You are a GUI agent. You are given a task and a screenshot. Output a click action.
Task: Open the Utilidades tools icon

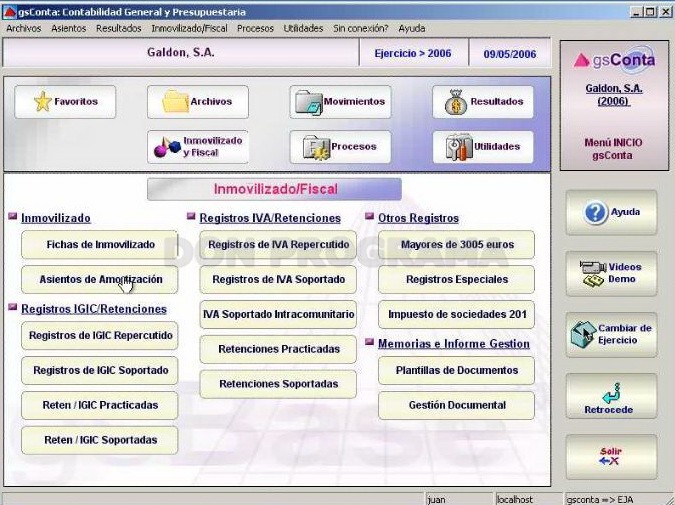pyautogui.click(x=483, y=147)
